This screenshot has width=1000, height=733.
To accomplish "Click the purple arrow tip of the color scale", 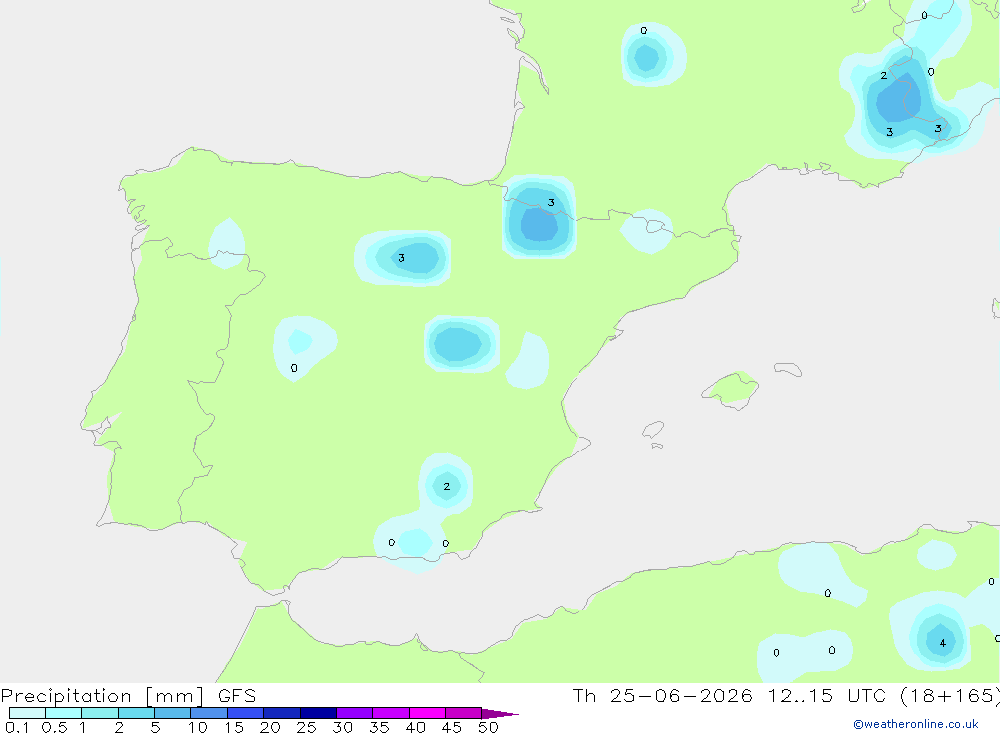I will 499,714.
